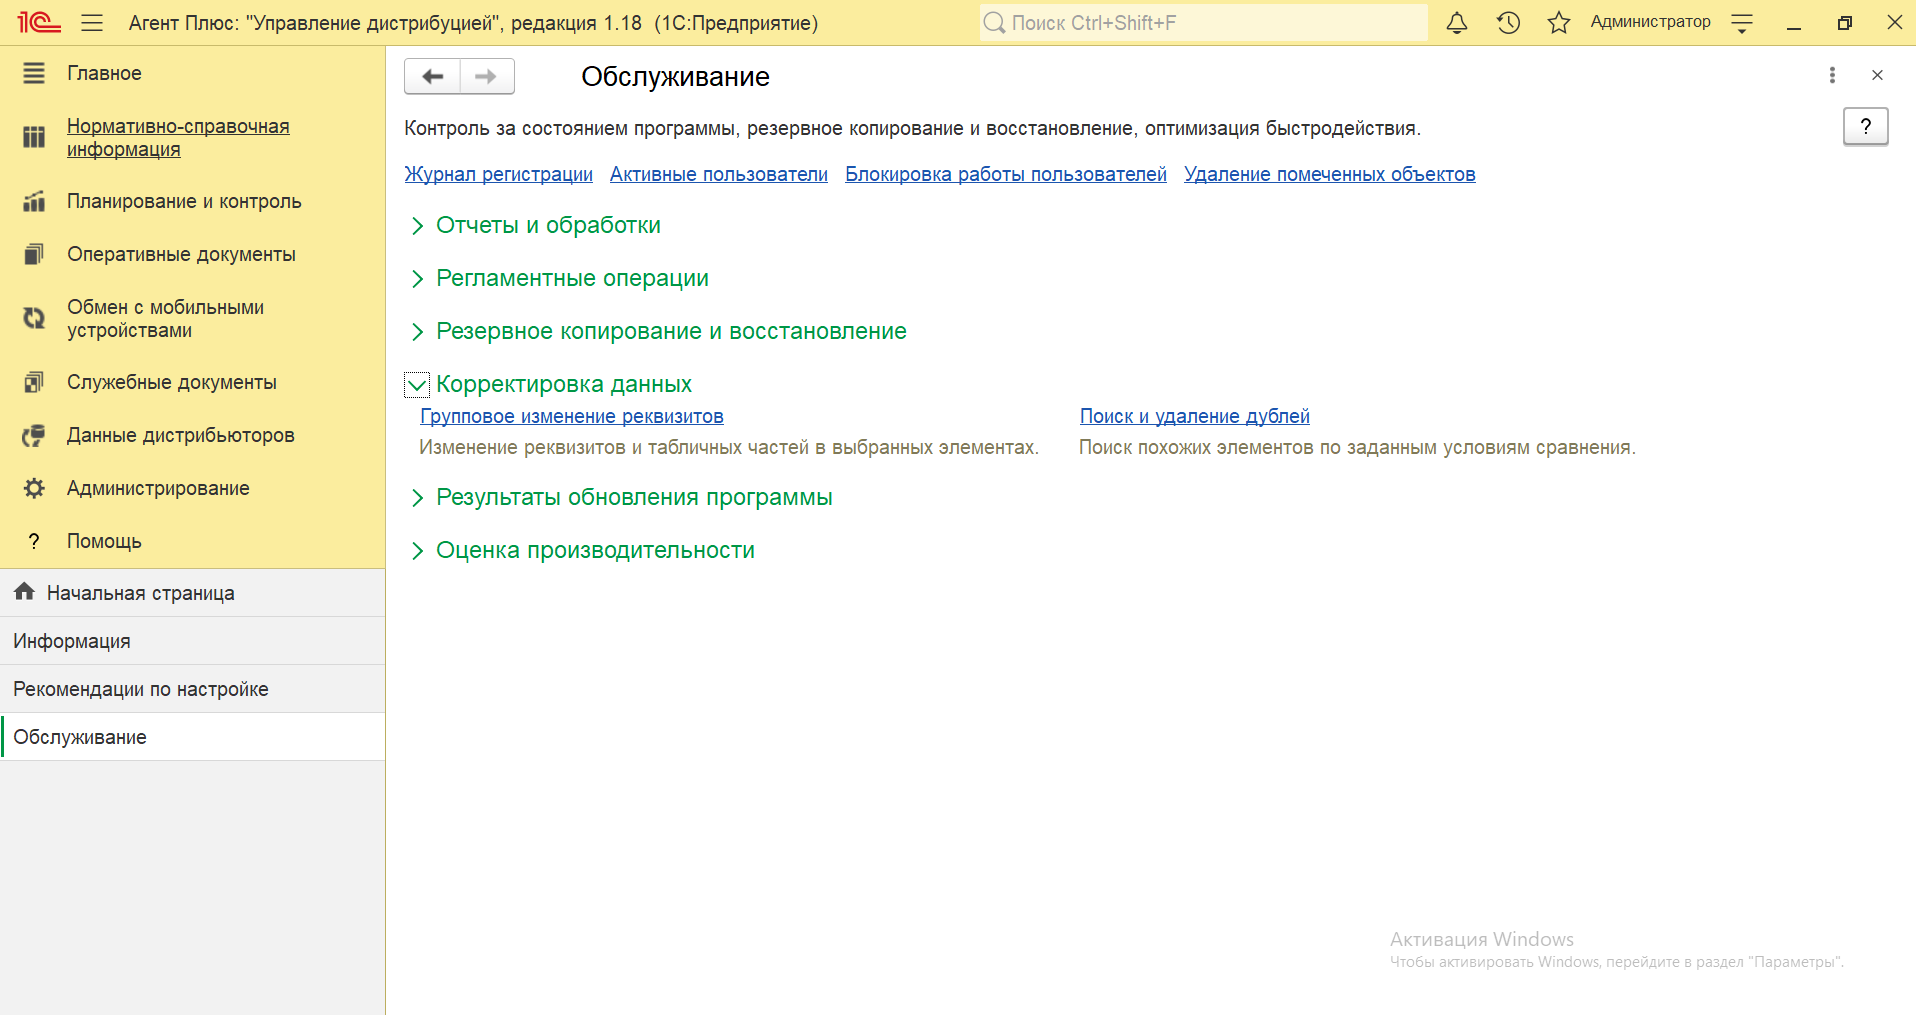
Task: Click the Планирование и контроль chart icon
Action: pyautogui.click(x=34, y=201)
